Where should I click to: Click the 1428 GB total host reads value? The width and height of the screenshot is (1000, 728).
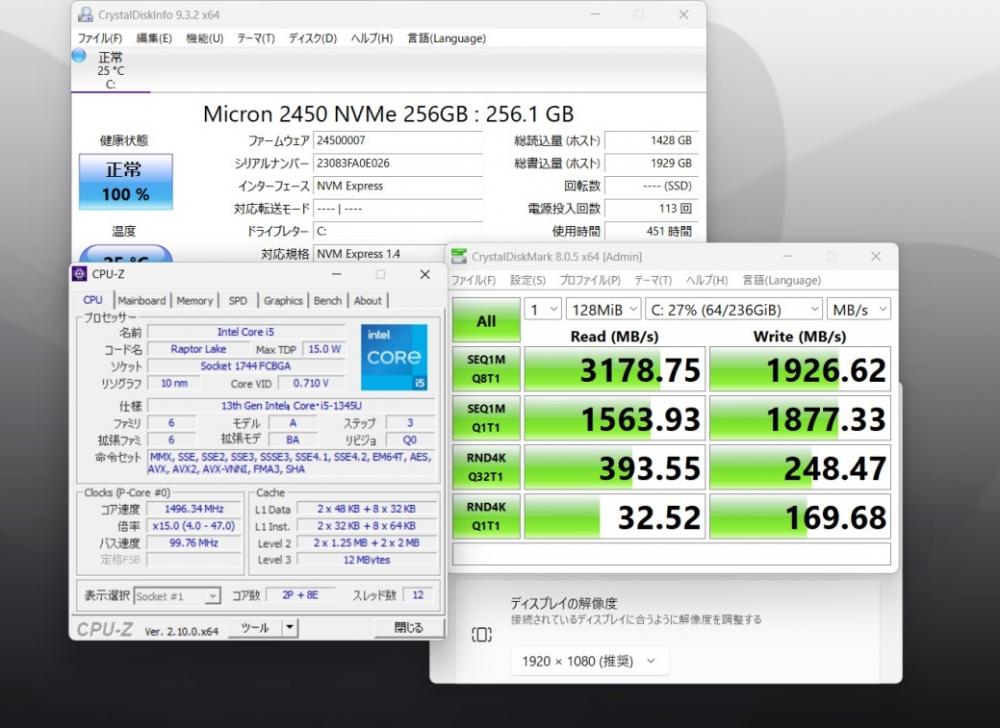click(651, 141)
